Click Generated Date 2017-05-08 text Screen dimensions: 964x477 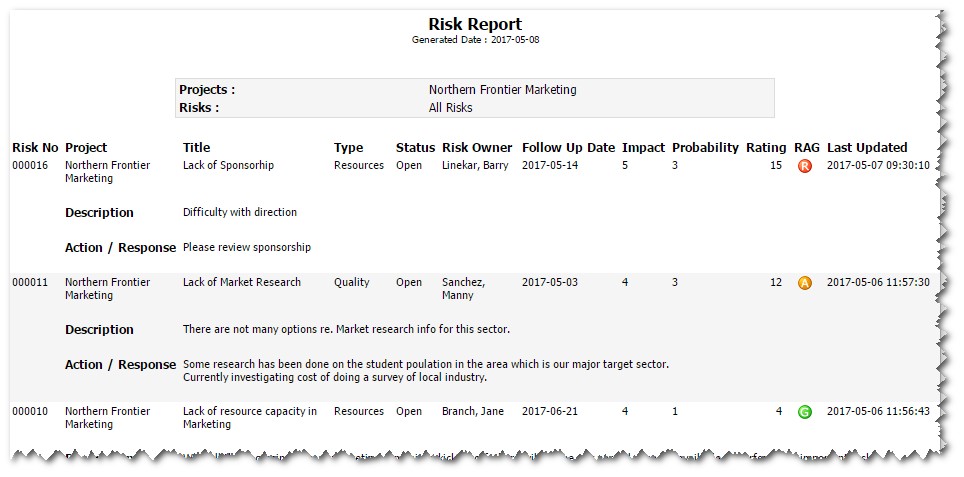point(475,40)
